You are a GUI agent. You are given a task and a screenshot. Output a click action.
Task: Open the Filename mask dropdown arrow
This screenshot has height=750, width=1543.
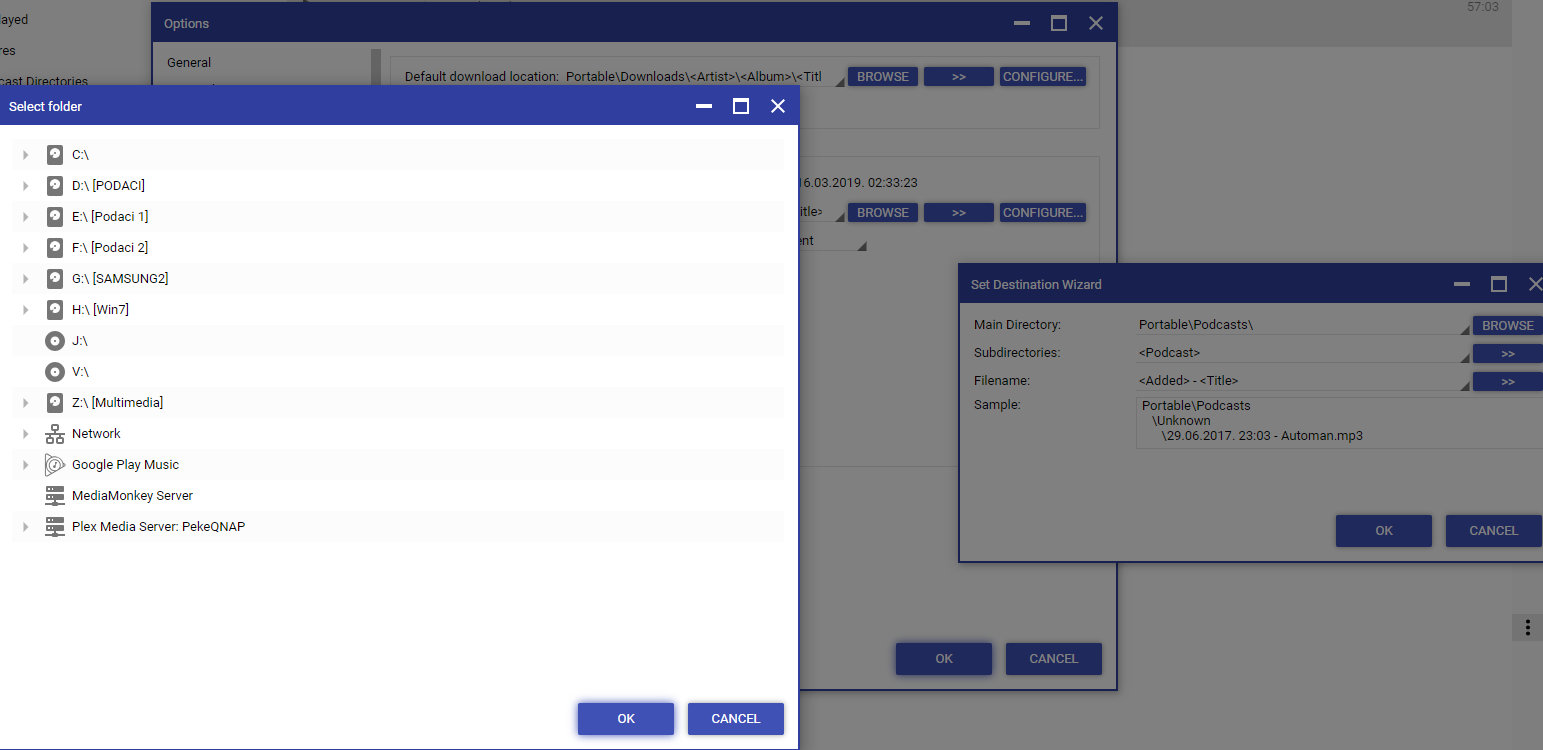pos(1464,385)
